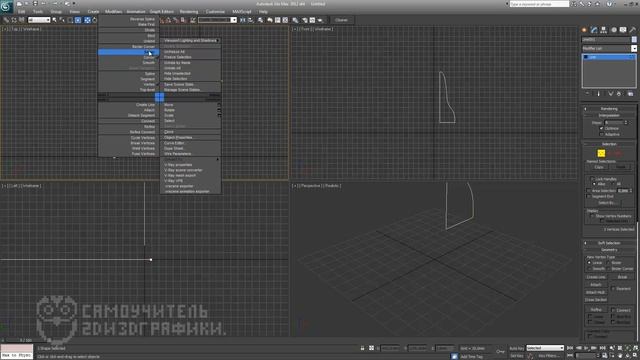Choose highlighted Bezier in quad menu

129,52
